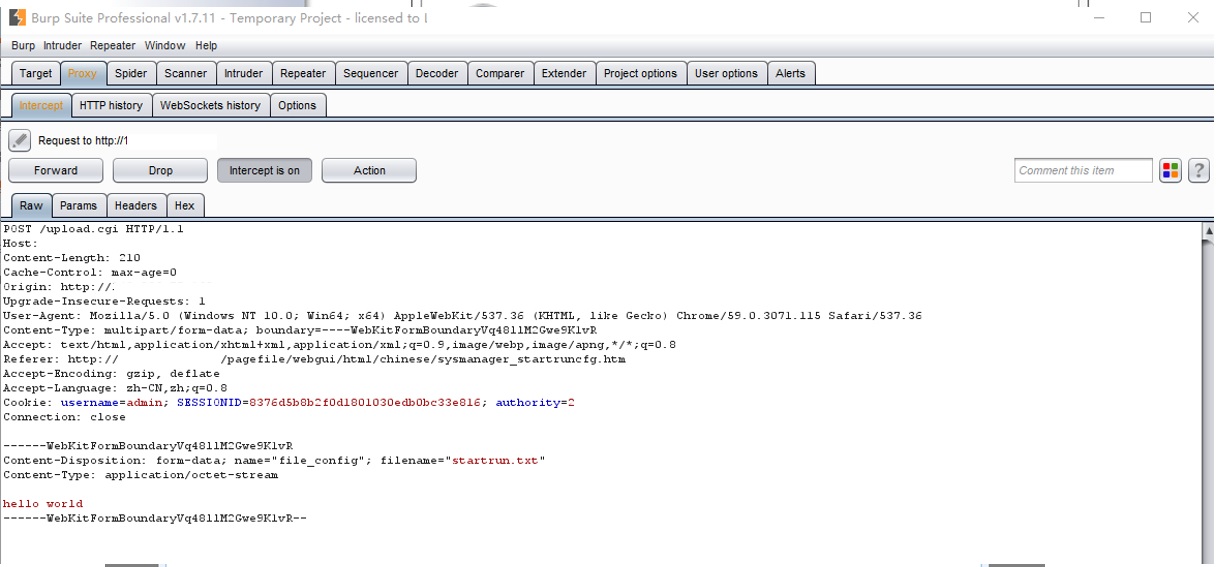The width and height of the screenshot is (1219, 567).
Task: Open the Decoder tab
Action: (x=437, y=74)
